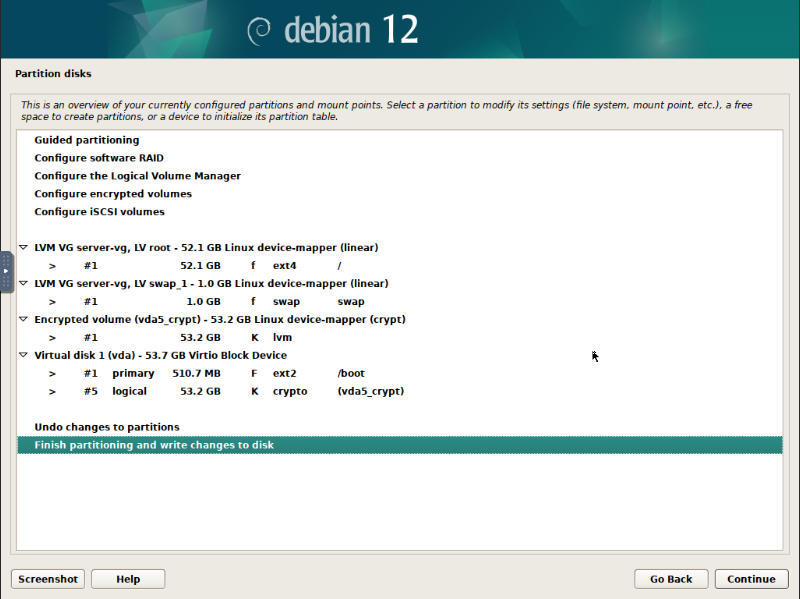Viewport: 800px width, 599px height.
Task: Select Configure software RAID
Action: pyautogui.click(x=400, y=158)
